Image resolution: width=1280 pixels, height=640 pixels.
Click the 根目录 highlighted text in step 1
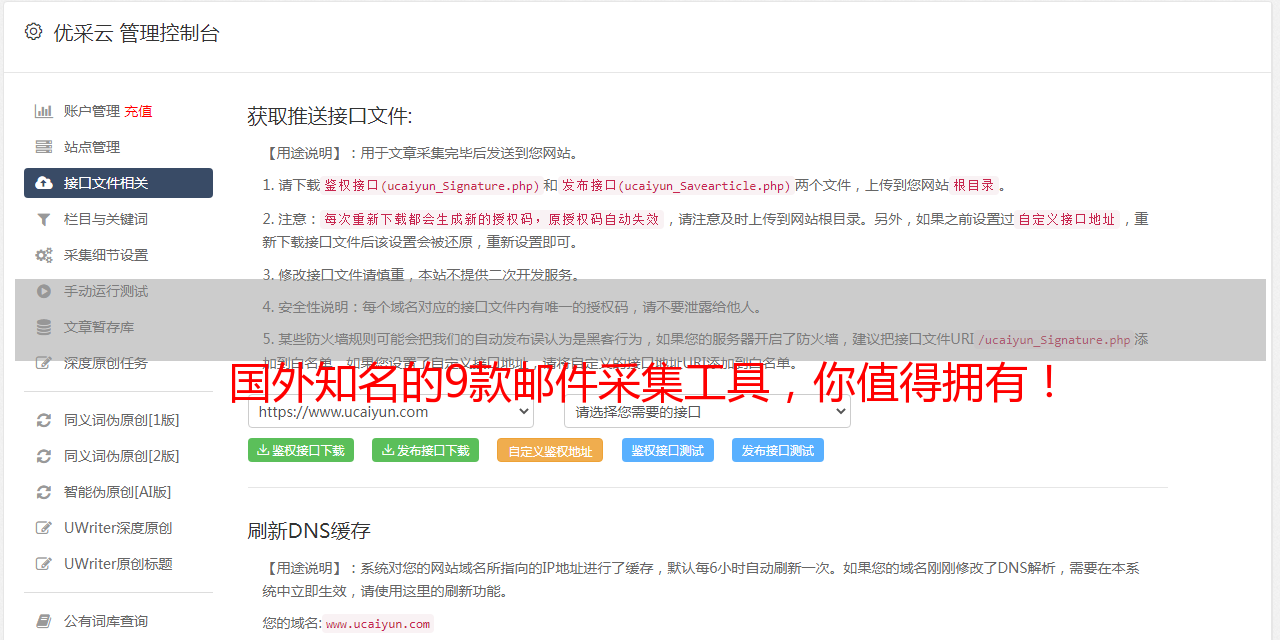click(x=974, y=185)
